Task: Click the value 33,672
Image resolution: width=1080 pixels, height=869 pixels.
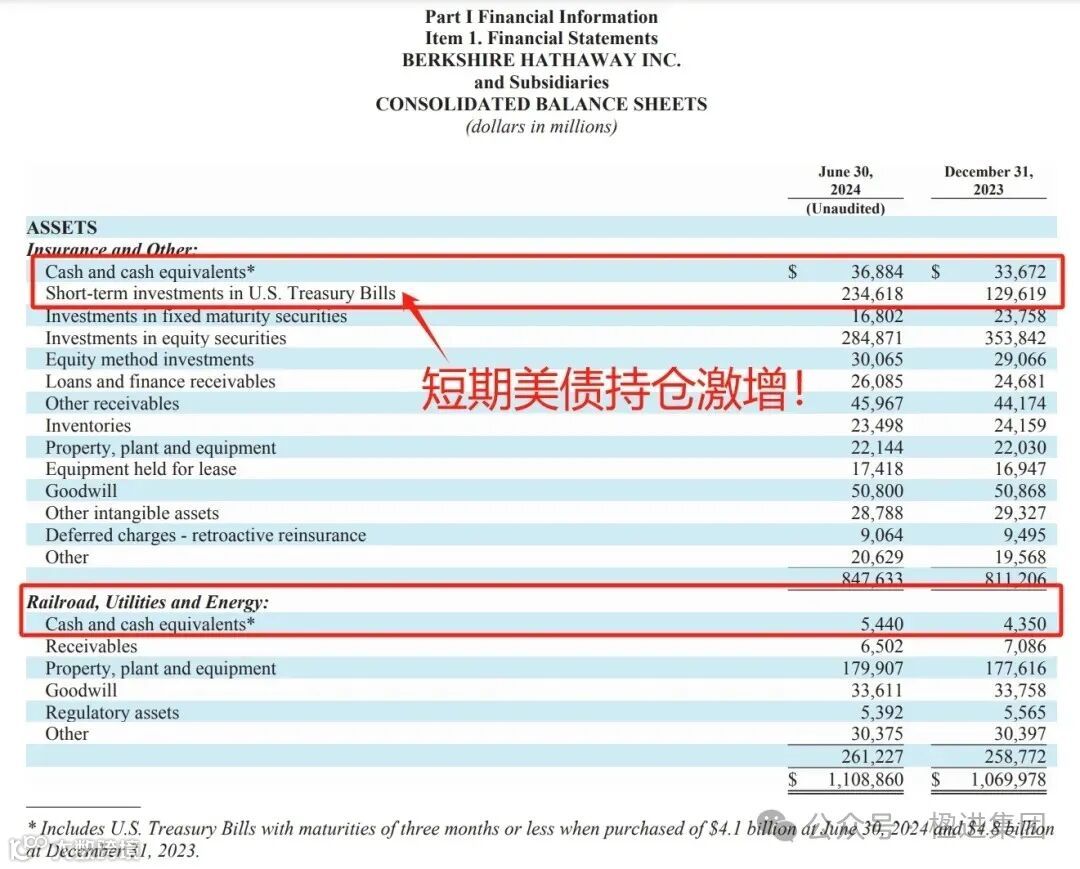Action: click(1020, 272)
